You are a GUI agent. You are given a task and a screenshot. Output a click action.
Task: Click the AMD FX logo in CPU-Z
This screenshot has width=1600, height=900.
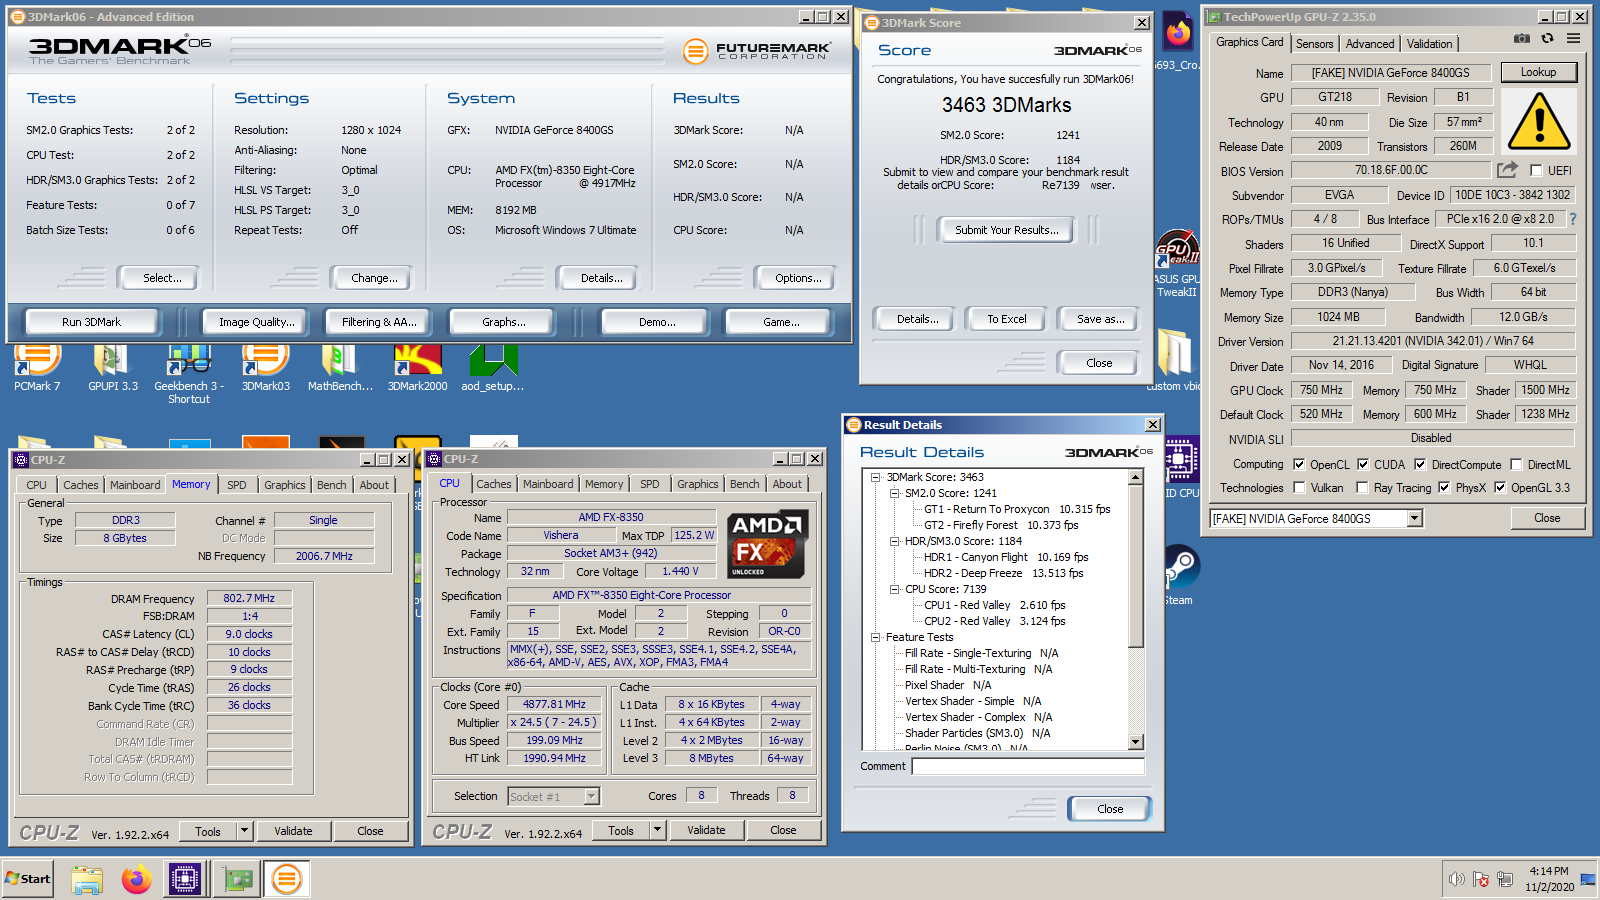pos(767,545)
